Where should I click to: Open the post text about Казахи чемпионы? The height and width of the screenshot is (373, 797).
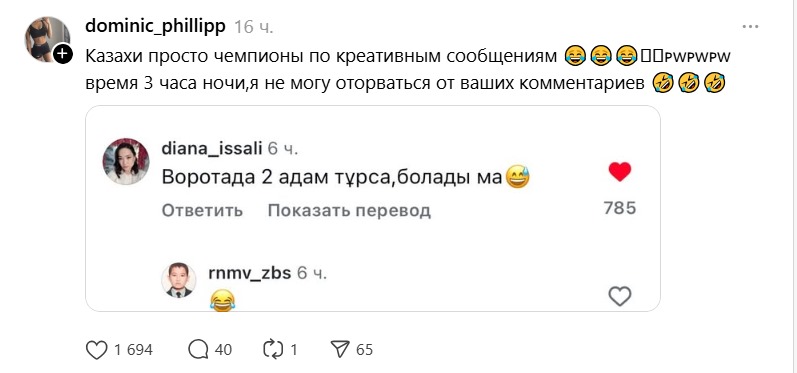click(x=408, y=70)
